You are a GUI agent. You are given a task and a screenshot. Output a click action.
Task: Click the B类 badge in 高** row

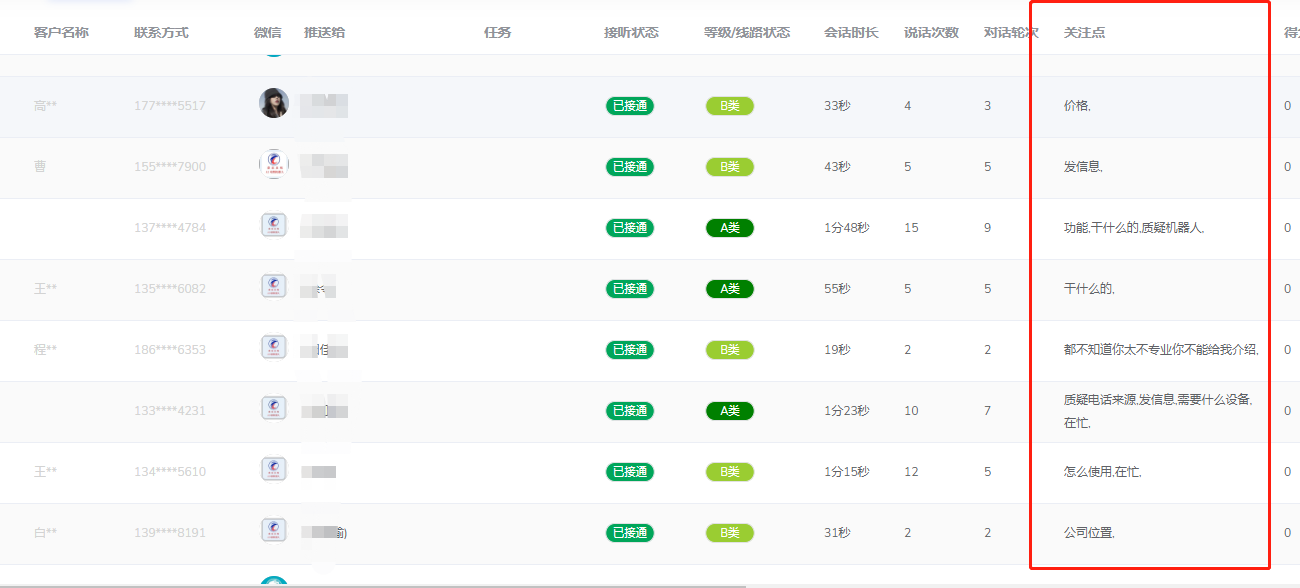729,106
